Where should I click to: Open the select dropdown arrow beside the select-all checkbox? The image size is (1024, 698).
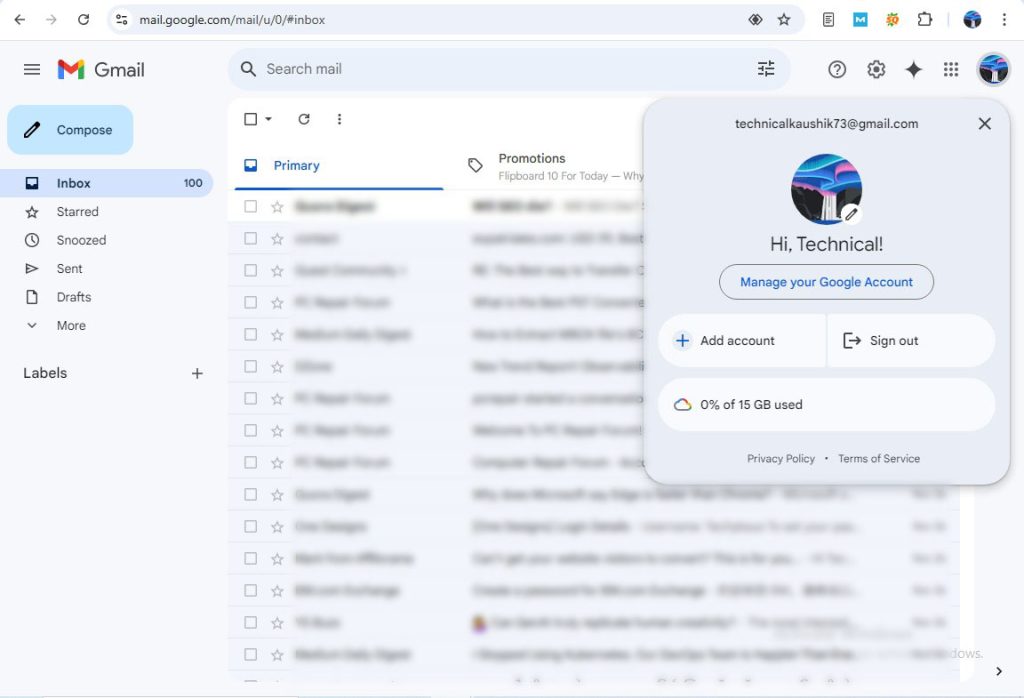tap(268, 119)
